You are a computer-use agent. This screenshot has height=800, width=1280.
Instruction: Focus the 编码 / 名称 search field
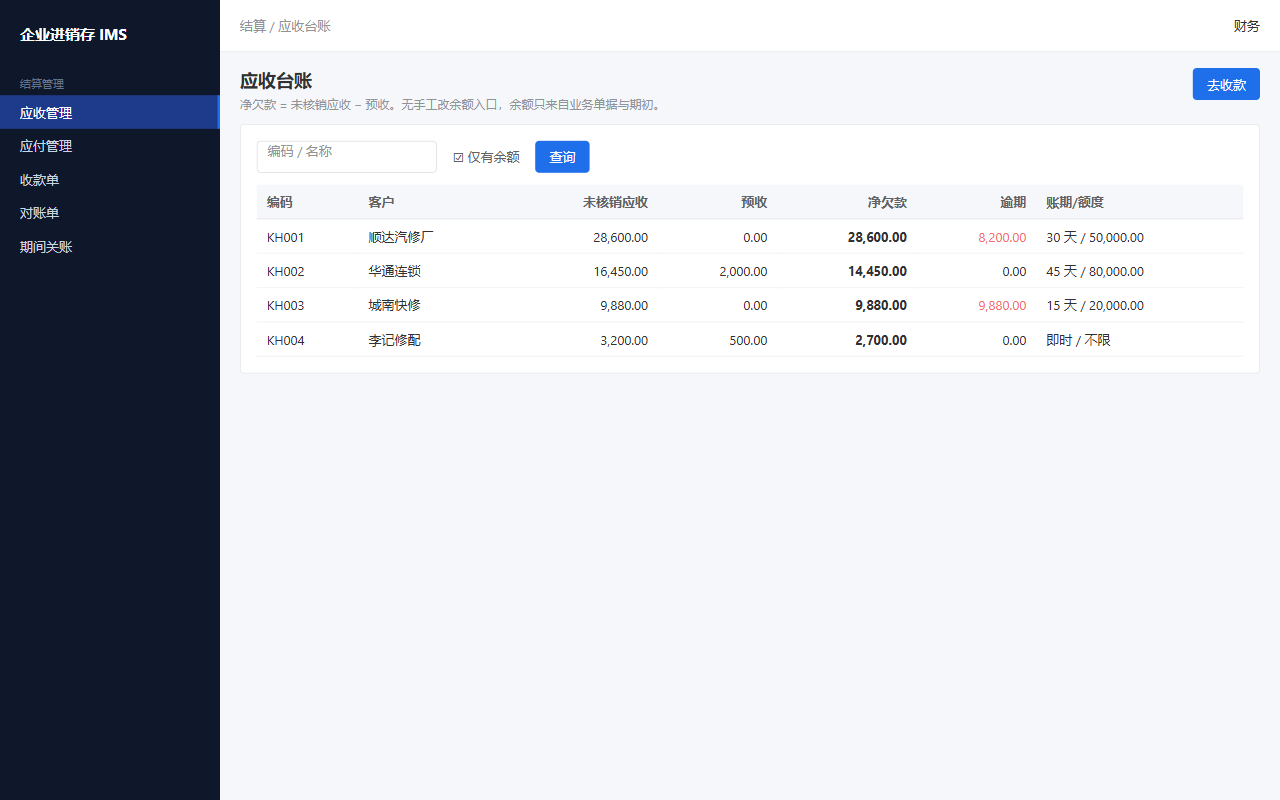347,157
